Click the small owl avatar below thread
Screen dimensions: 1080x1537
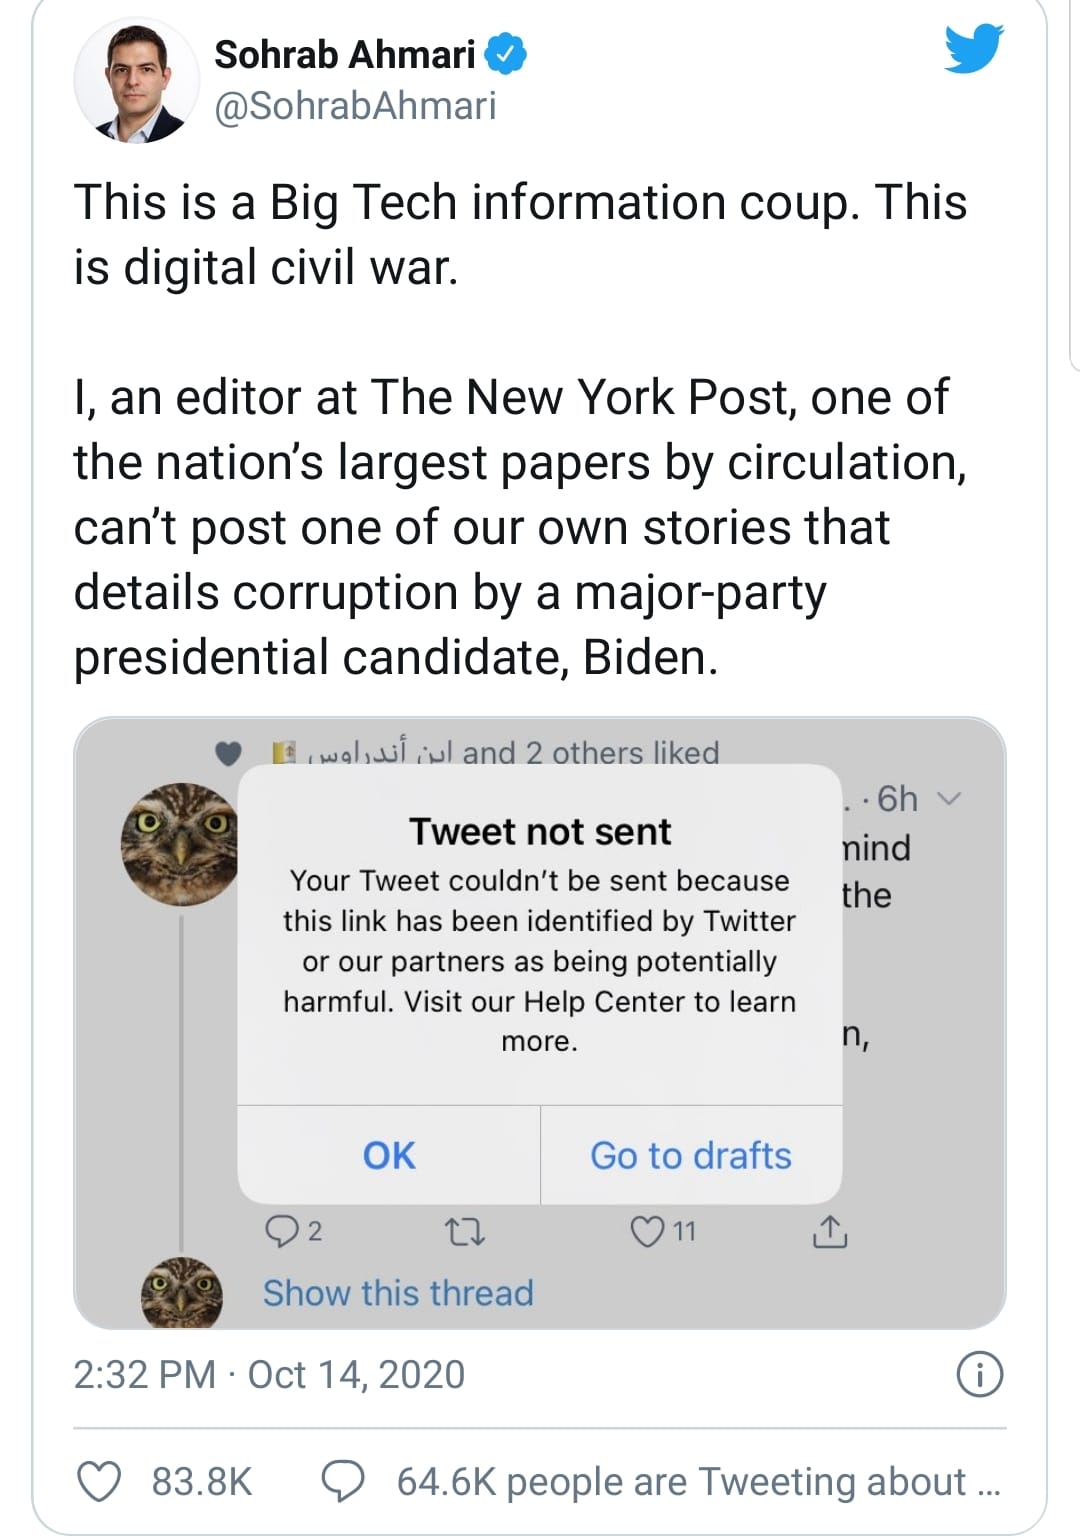[x=181, y=1293]
